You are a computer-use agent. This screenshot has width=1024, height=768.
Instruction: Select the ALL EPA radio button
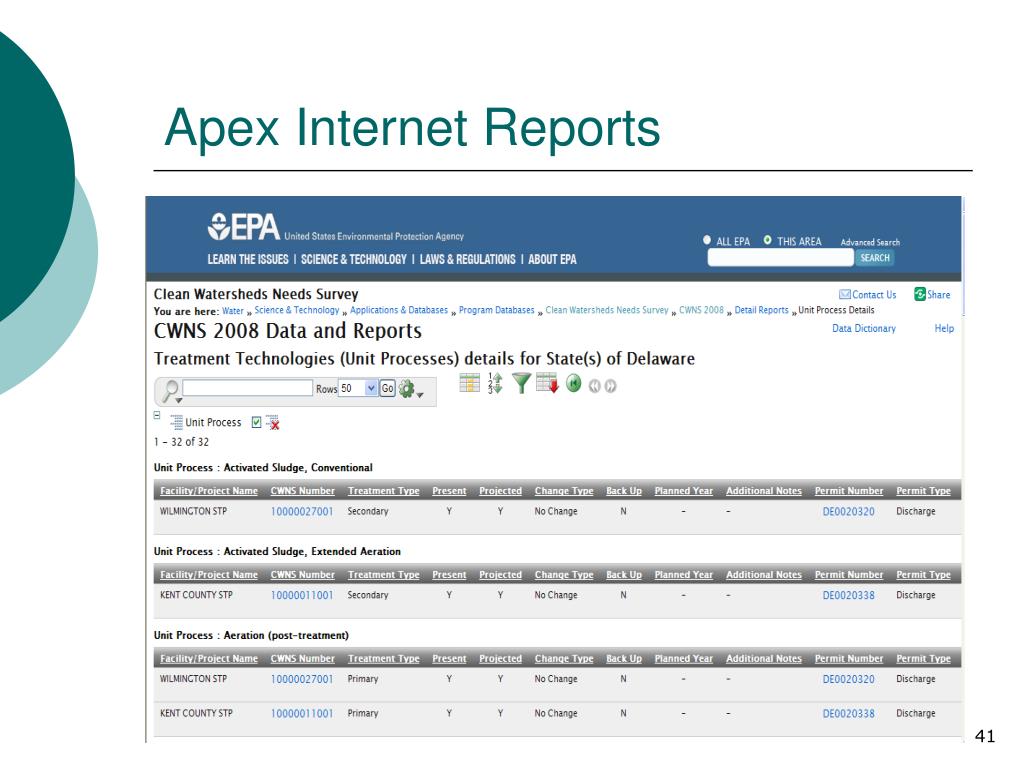coord(707,240)
